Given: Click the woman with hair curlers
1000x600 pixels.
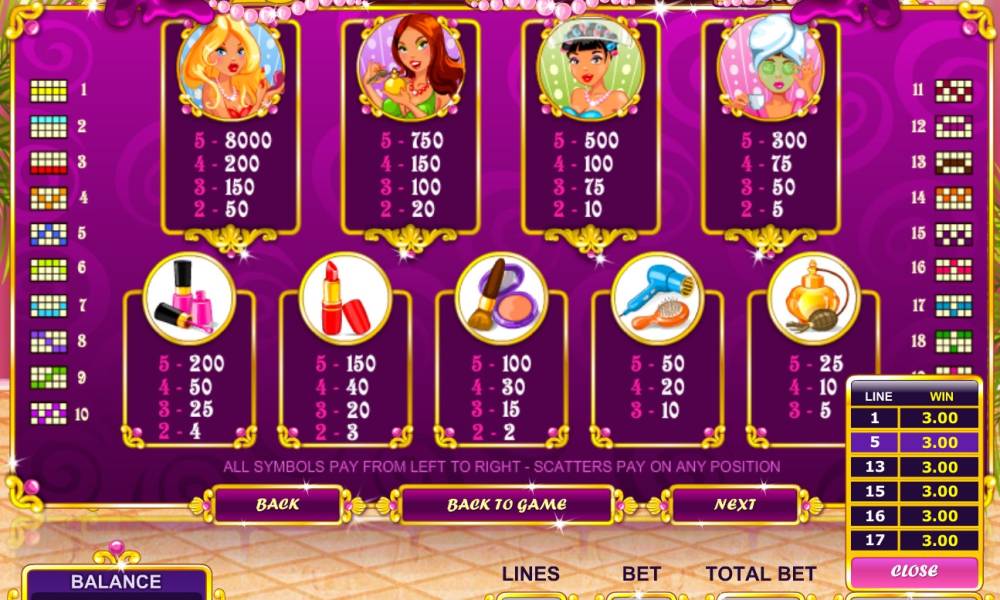Looking at the screenshot, I should (x=591, y=66).
